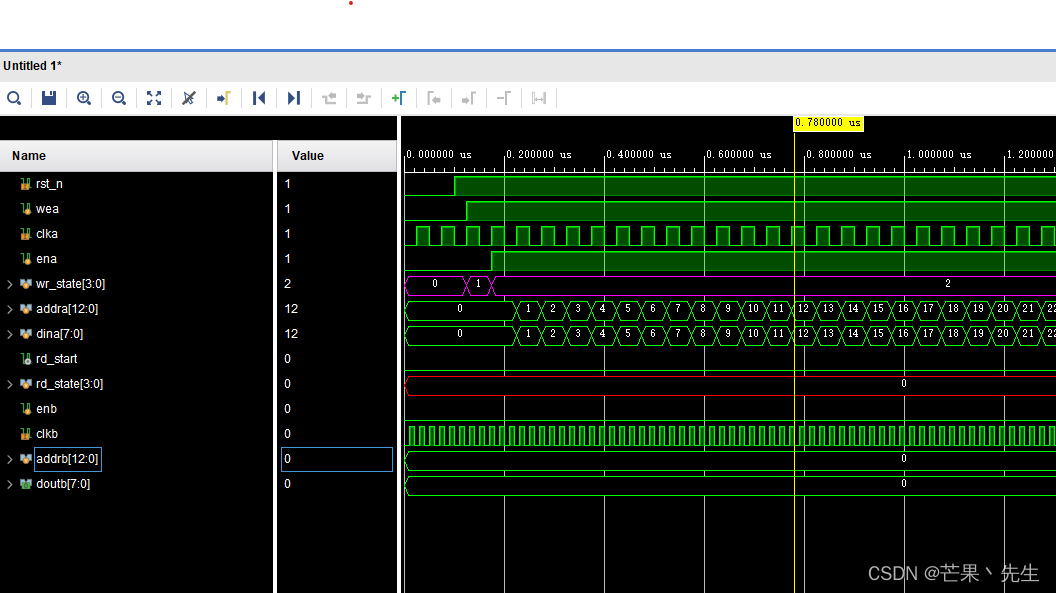Screen dimensions: 1056x593
Task: Go to time cursor icon
Action: pyautogui.click(x=224, y=98)
